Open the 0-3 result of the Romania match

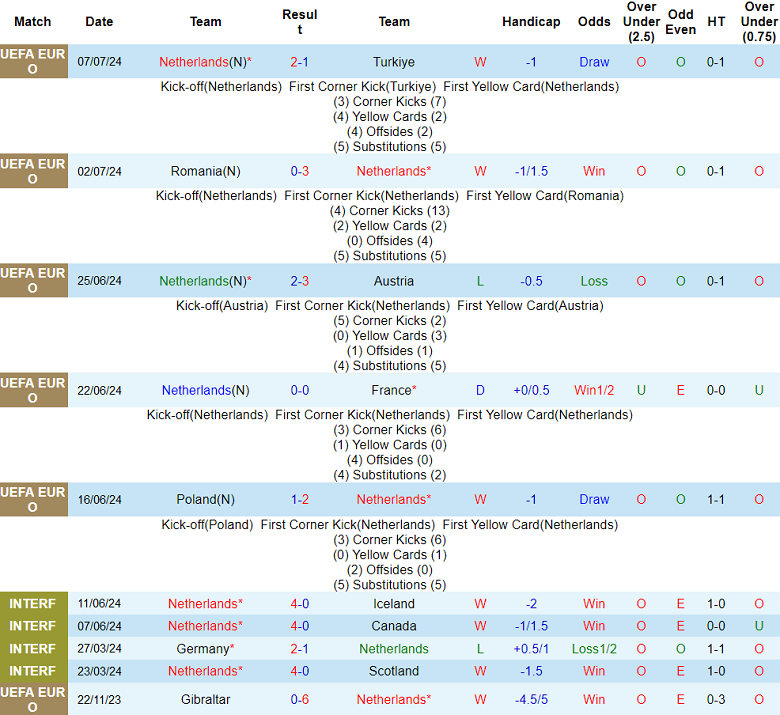[299, 171]
